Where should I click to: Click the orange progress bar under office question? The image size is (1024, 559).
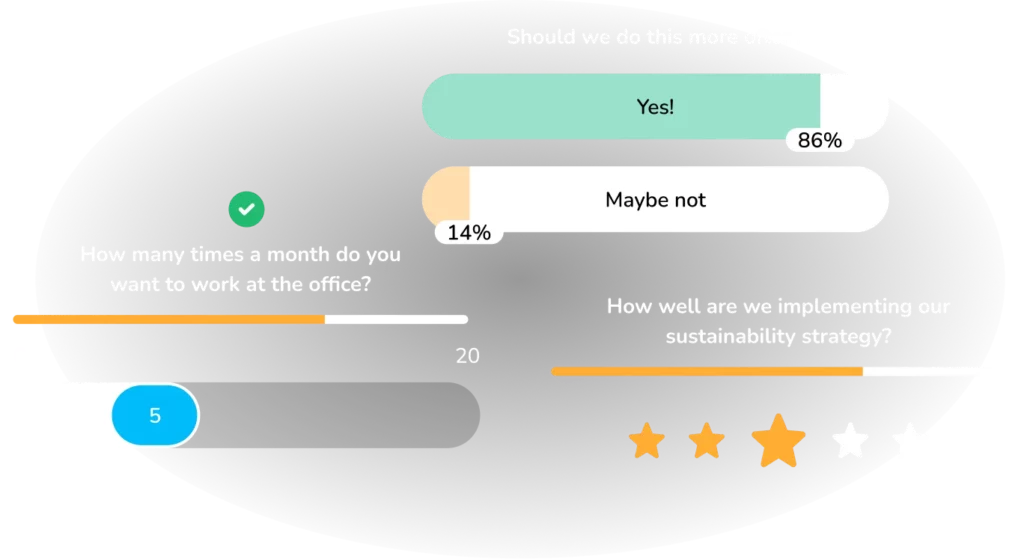coord(169,319)
